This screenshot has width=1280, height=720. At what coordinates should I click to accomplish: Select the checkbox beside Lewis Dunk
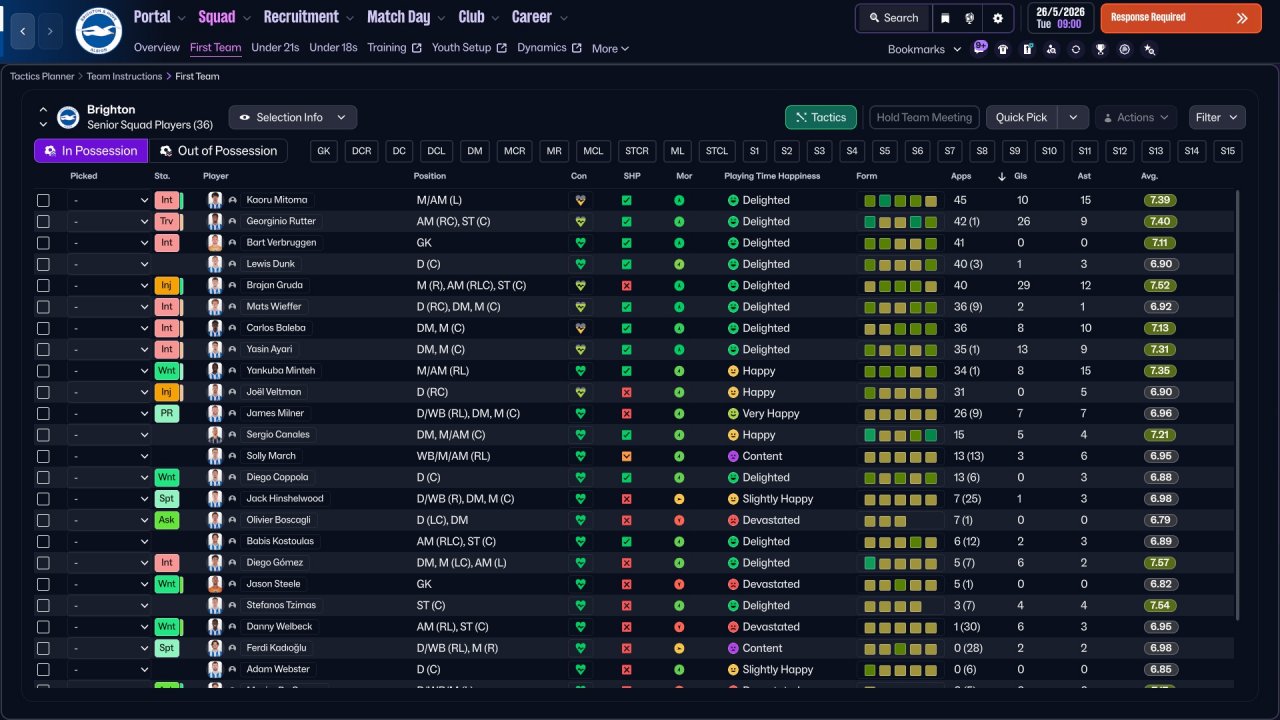(43, 264)
